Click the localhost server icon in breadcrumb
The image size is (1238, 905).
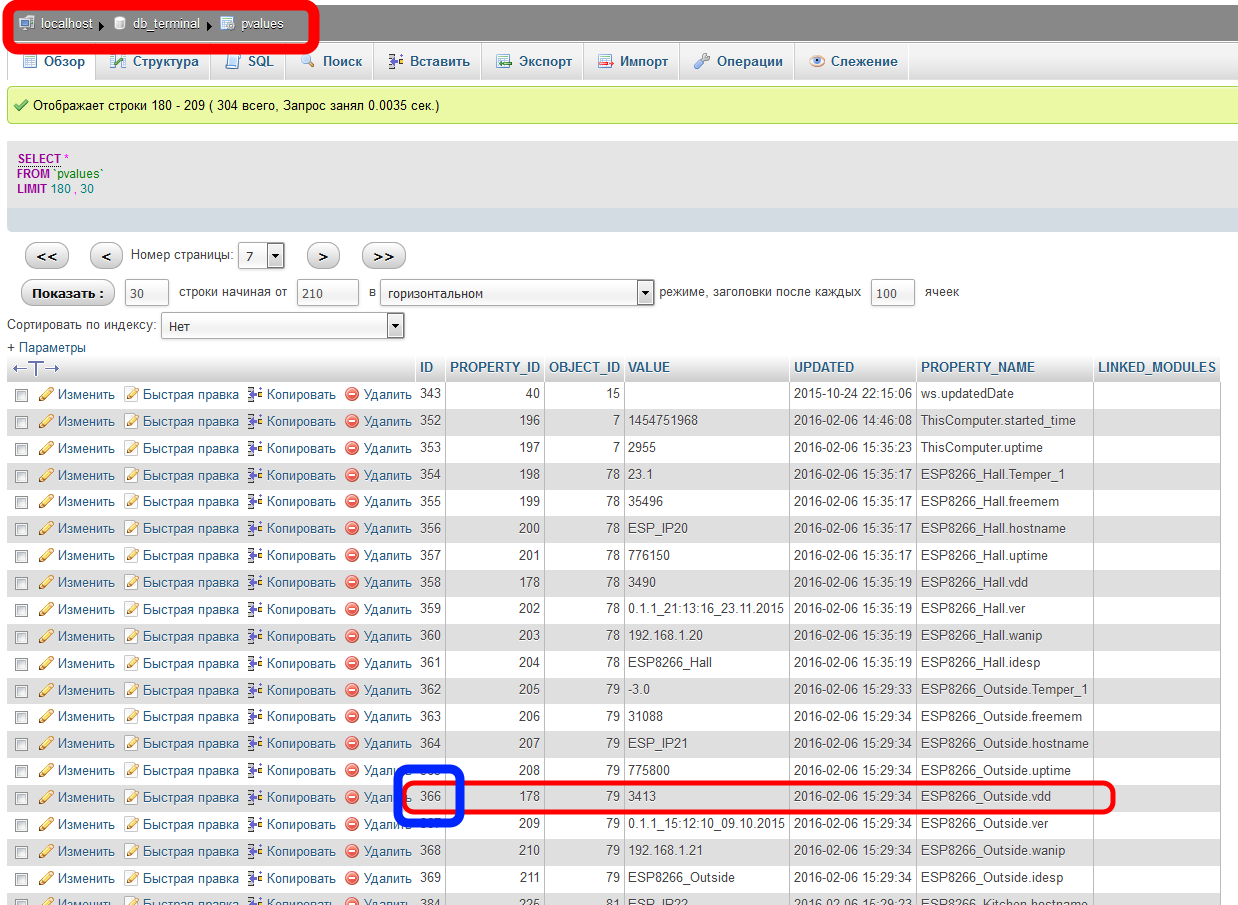pyautogui.click(x=26, y=23)
